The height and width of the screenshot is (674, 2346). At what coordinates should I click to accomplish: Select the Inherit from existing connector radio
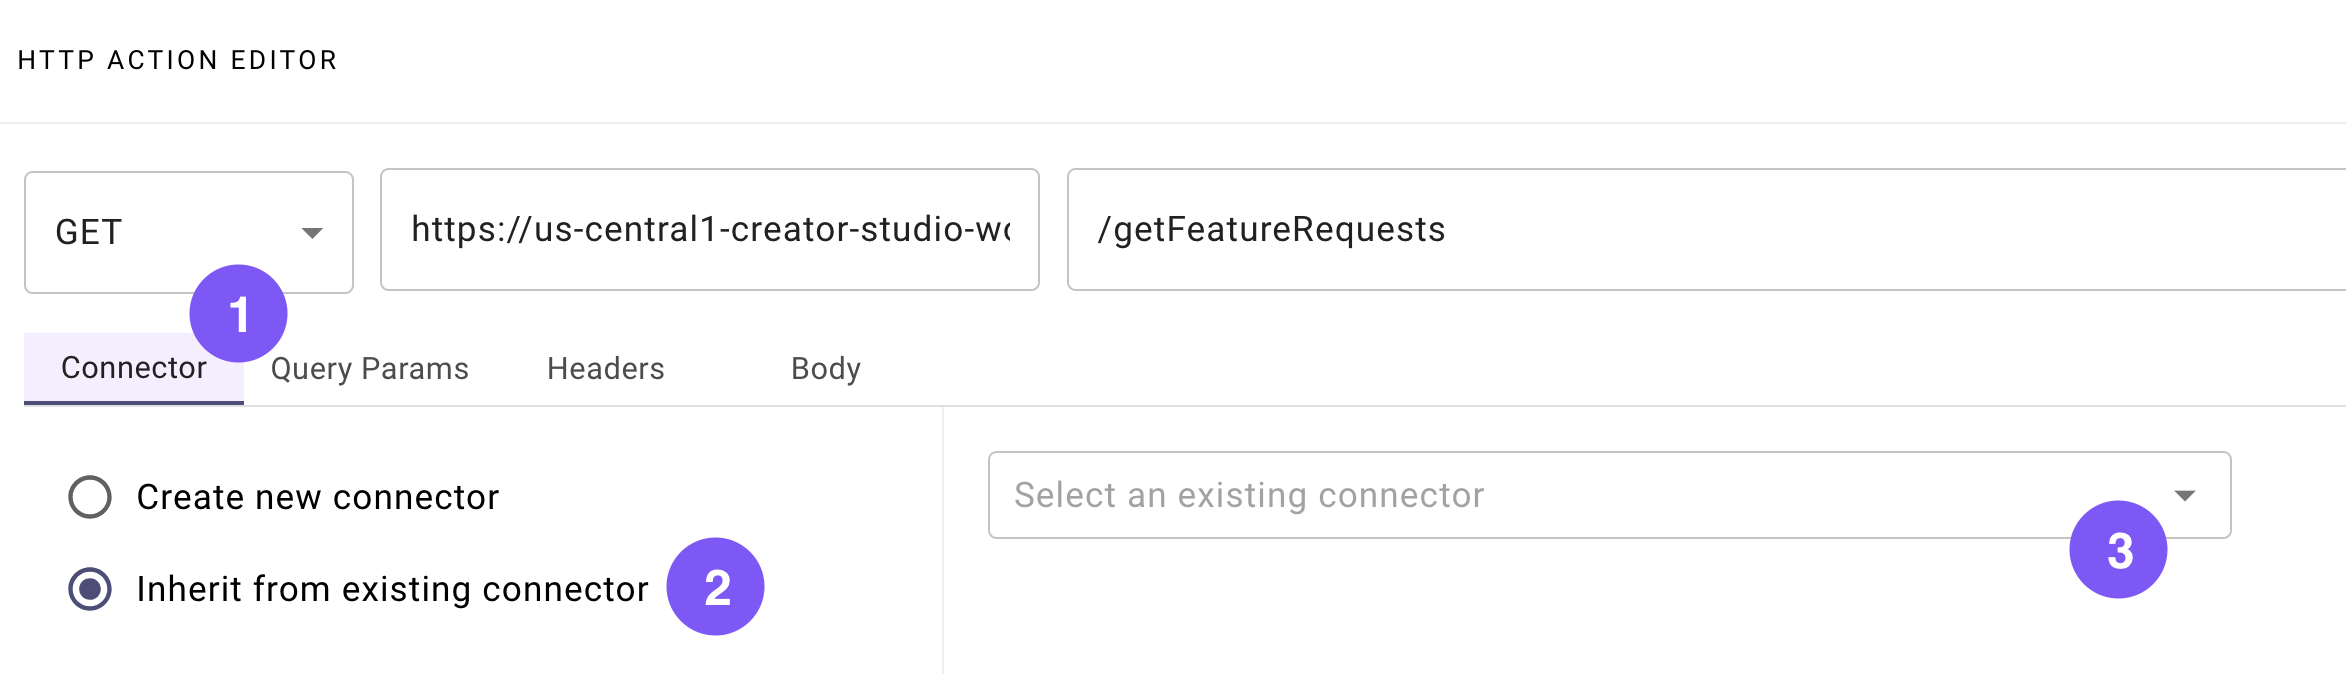click(90, 589)
